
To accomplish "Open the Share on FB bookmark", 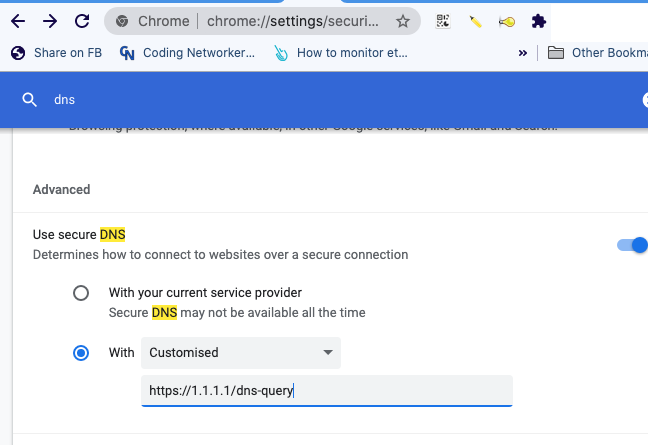I will click(x=55, y=53).
